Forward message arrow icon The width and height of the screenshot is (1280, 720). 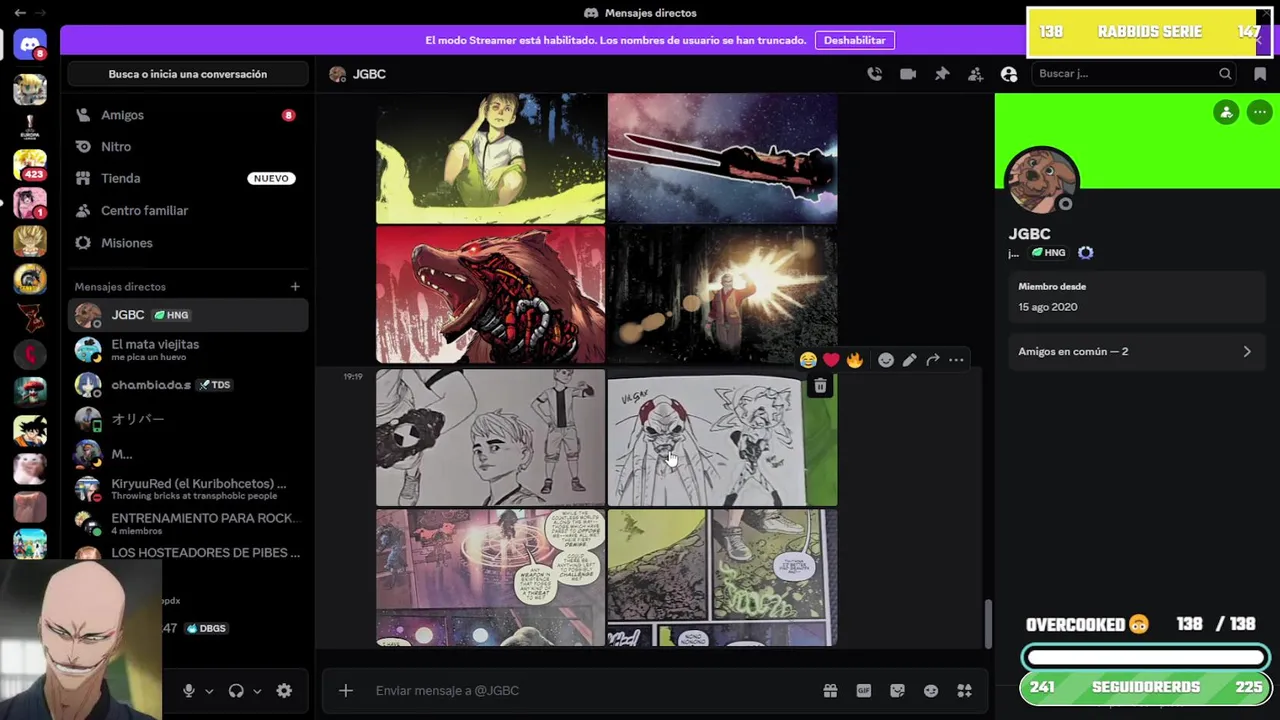pyautogui.click(x=933, y=360)
